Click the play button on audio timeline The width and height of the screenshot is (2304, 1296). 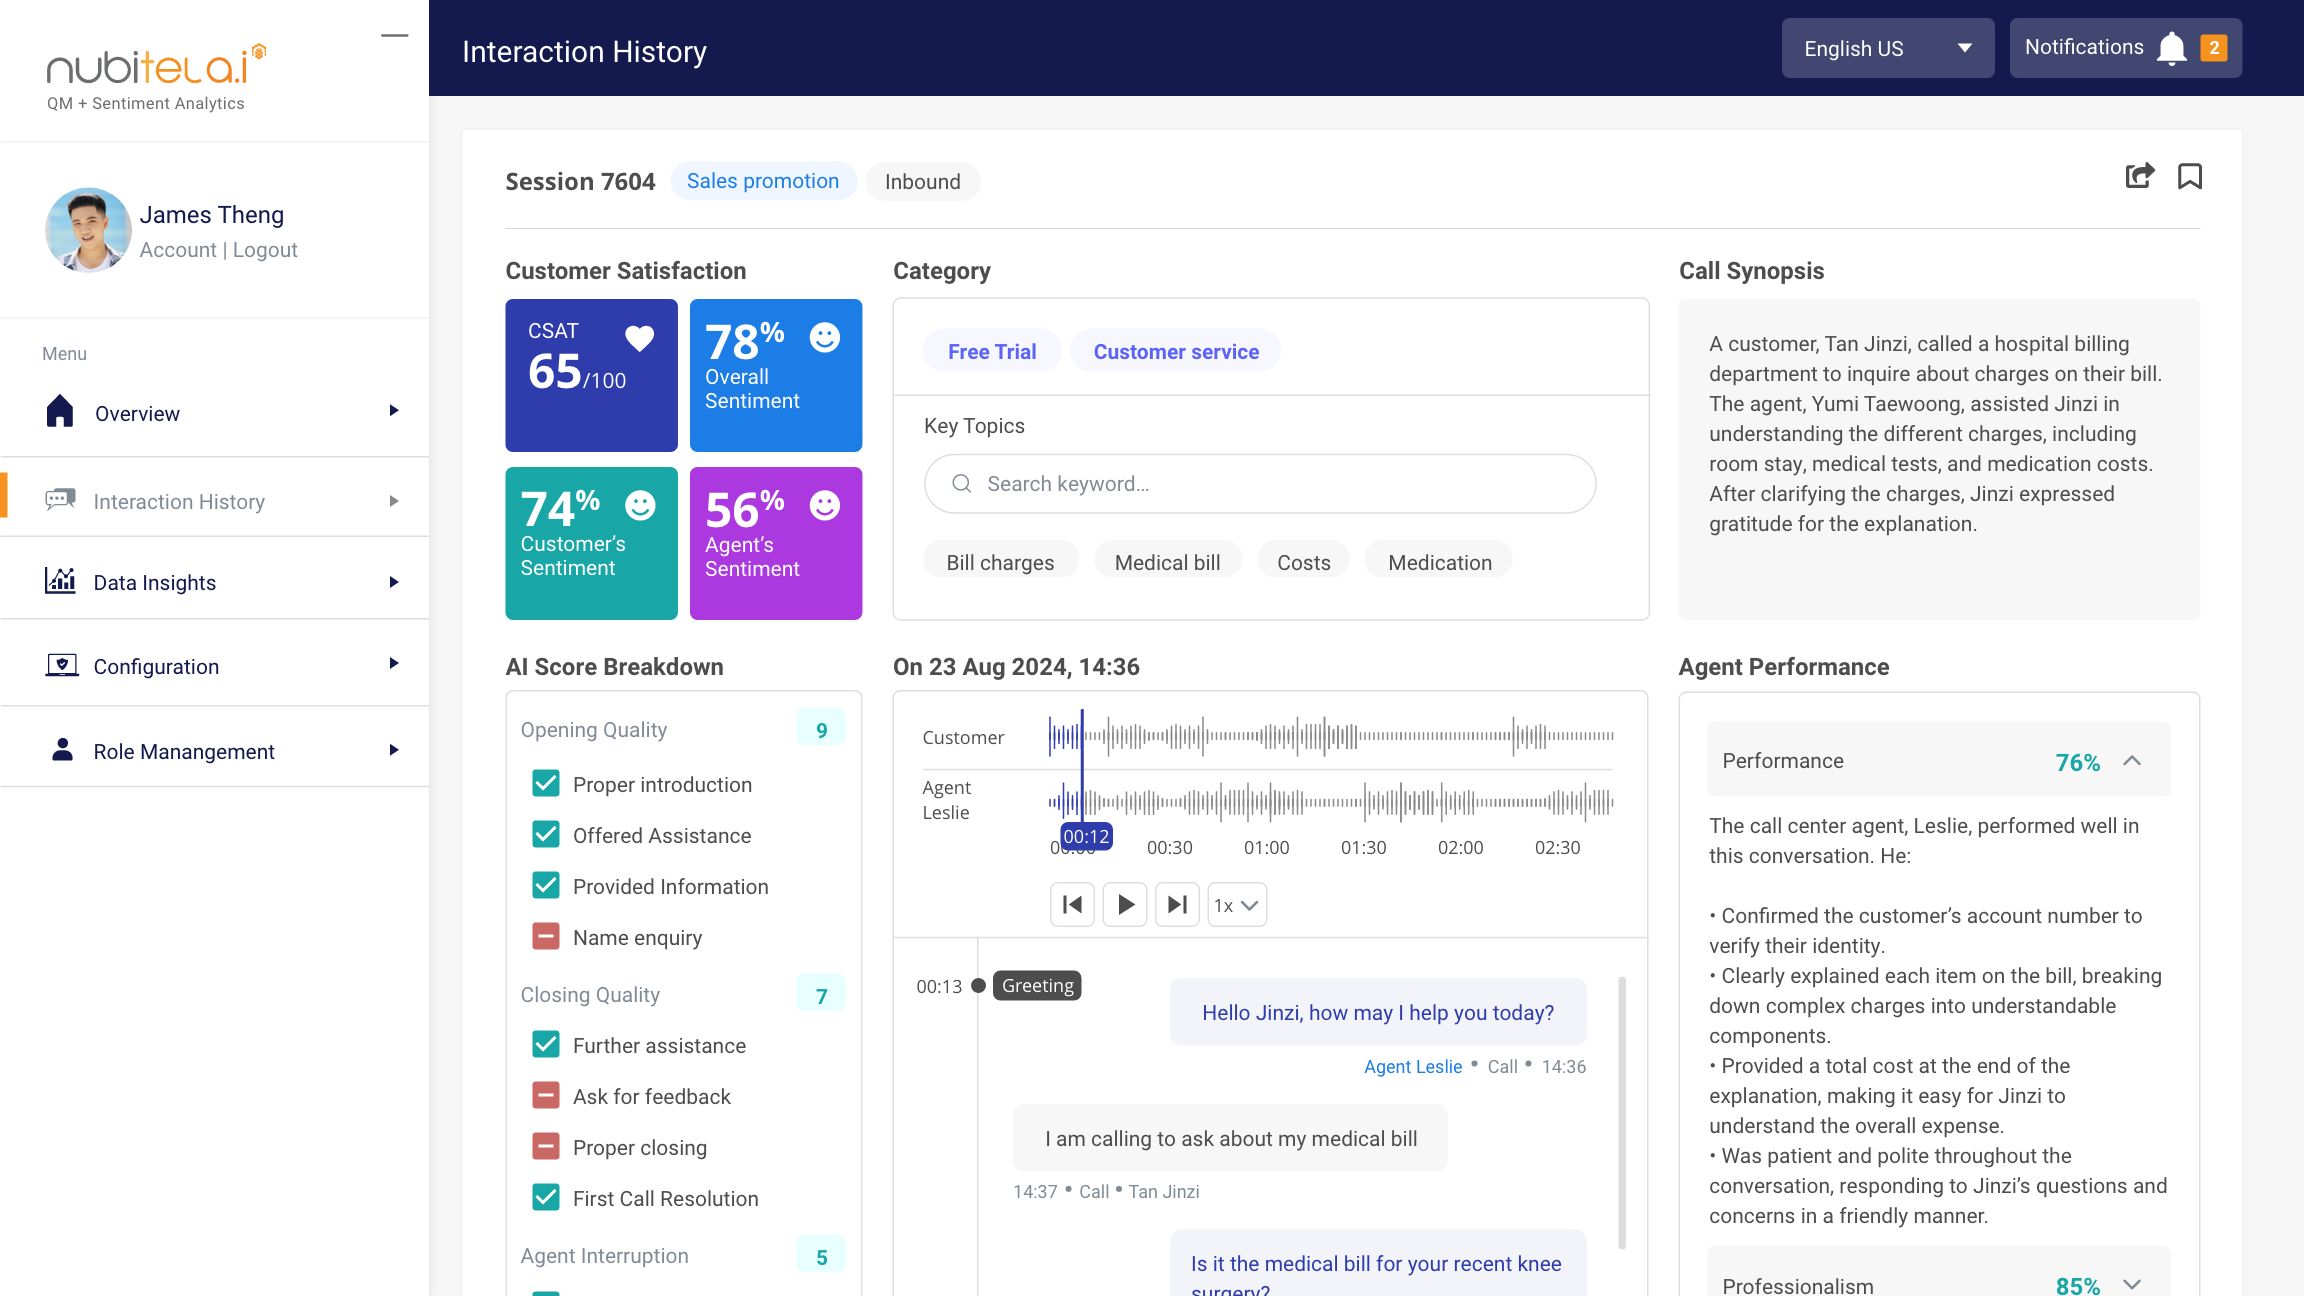pyautogui.click(x=1125, y=904)
